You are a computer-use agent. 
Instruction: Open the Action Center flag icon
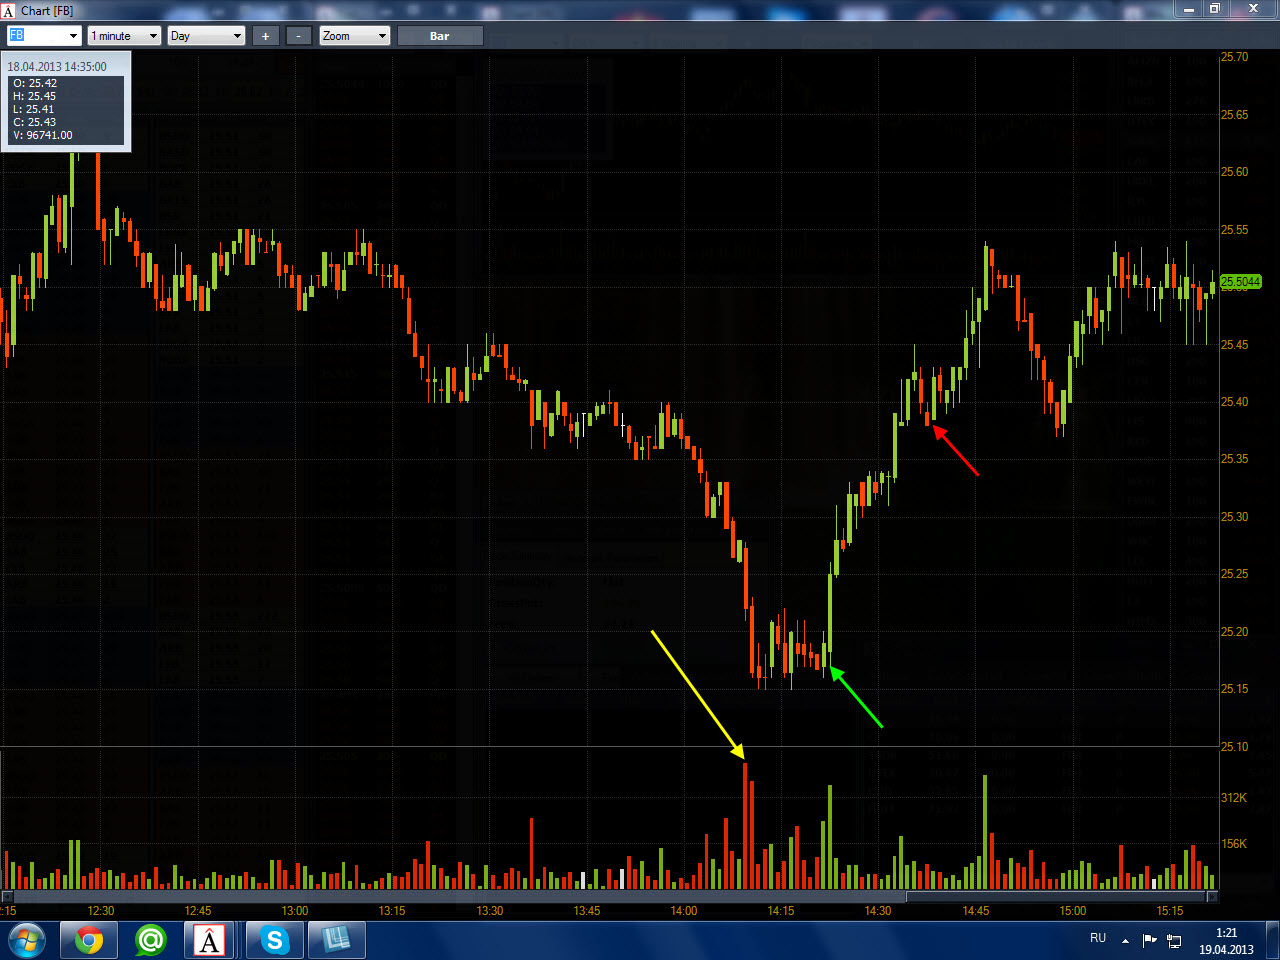point(1149,940)
